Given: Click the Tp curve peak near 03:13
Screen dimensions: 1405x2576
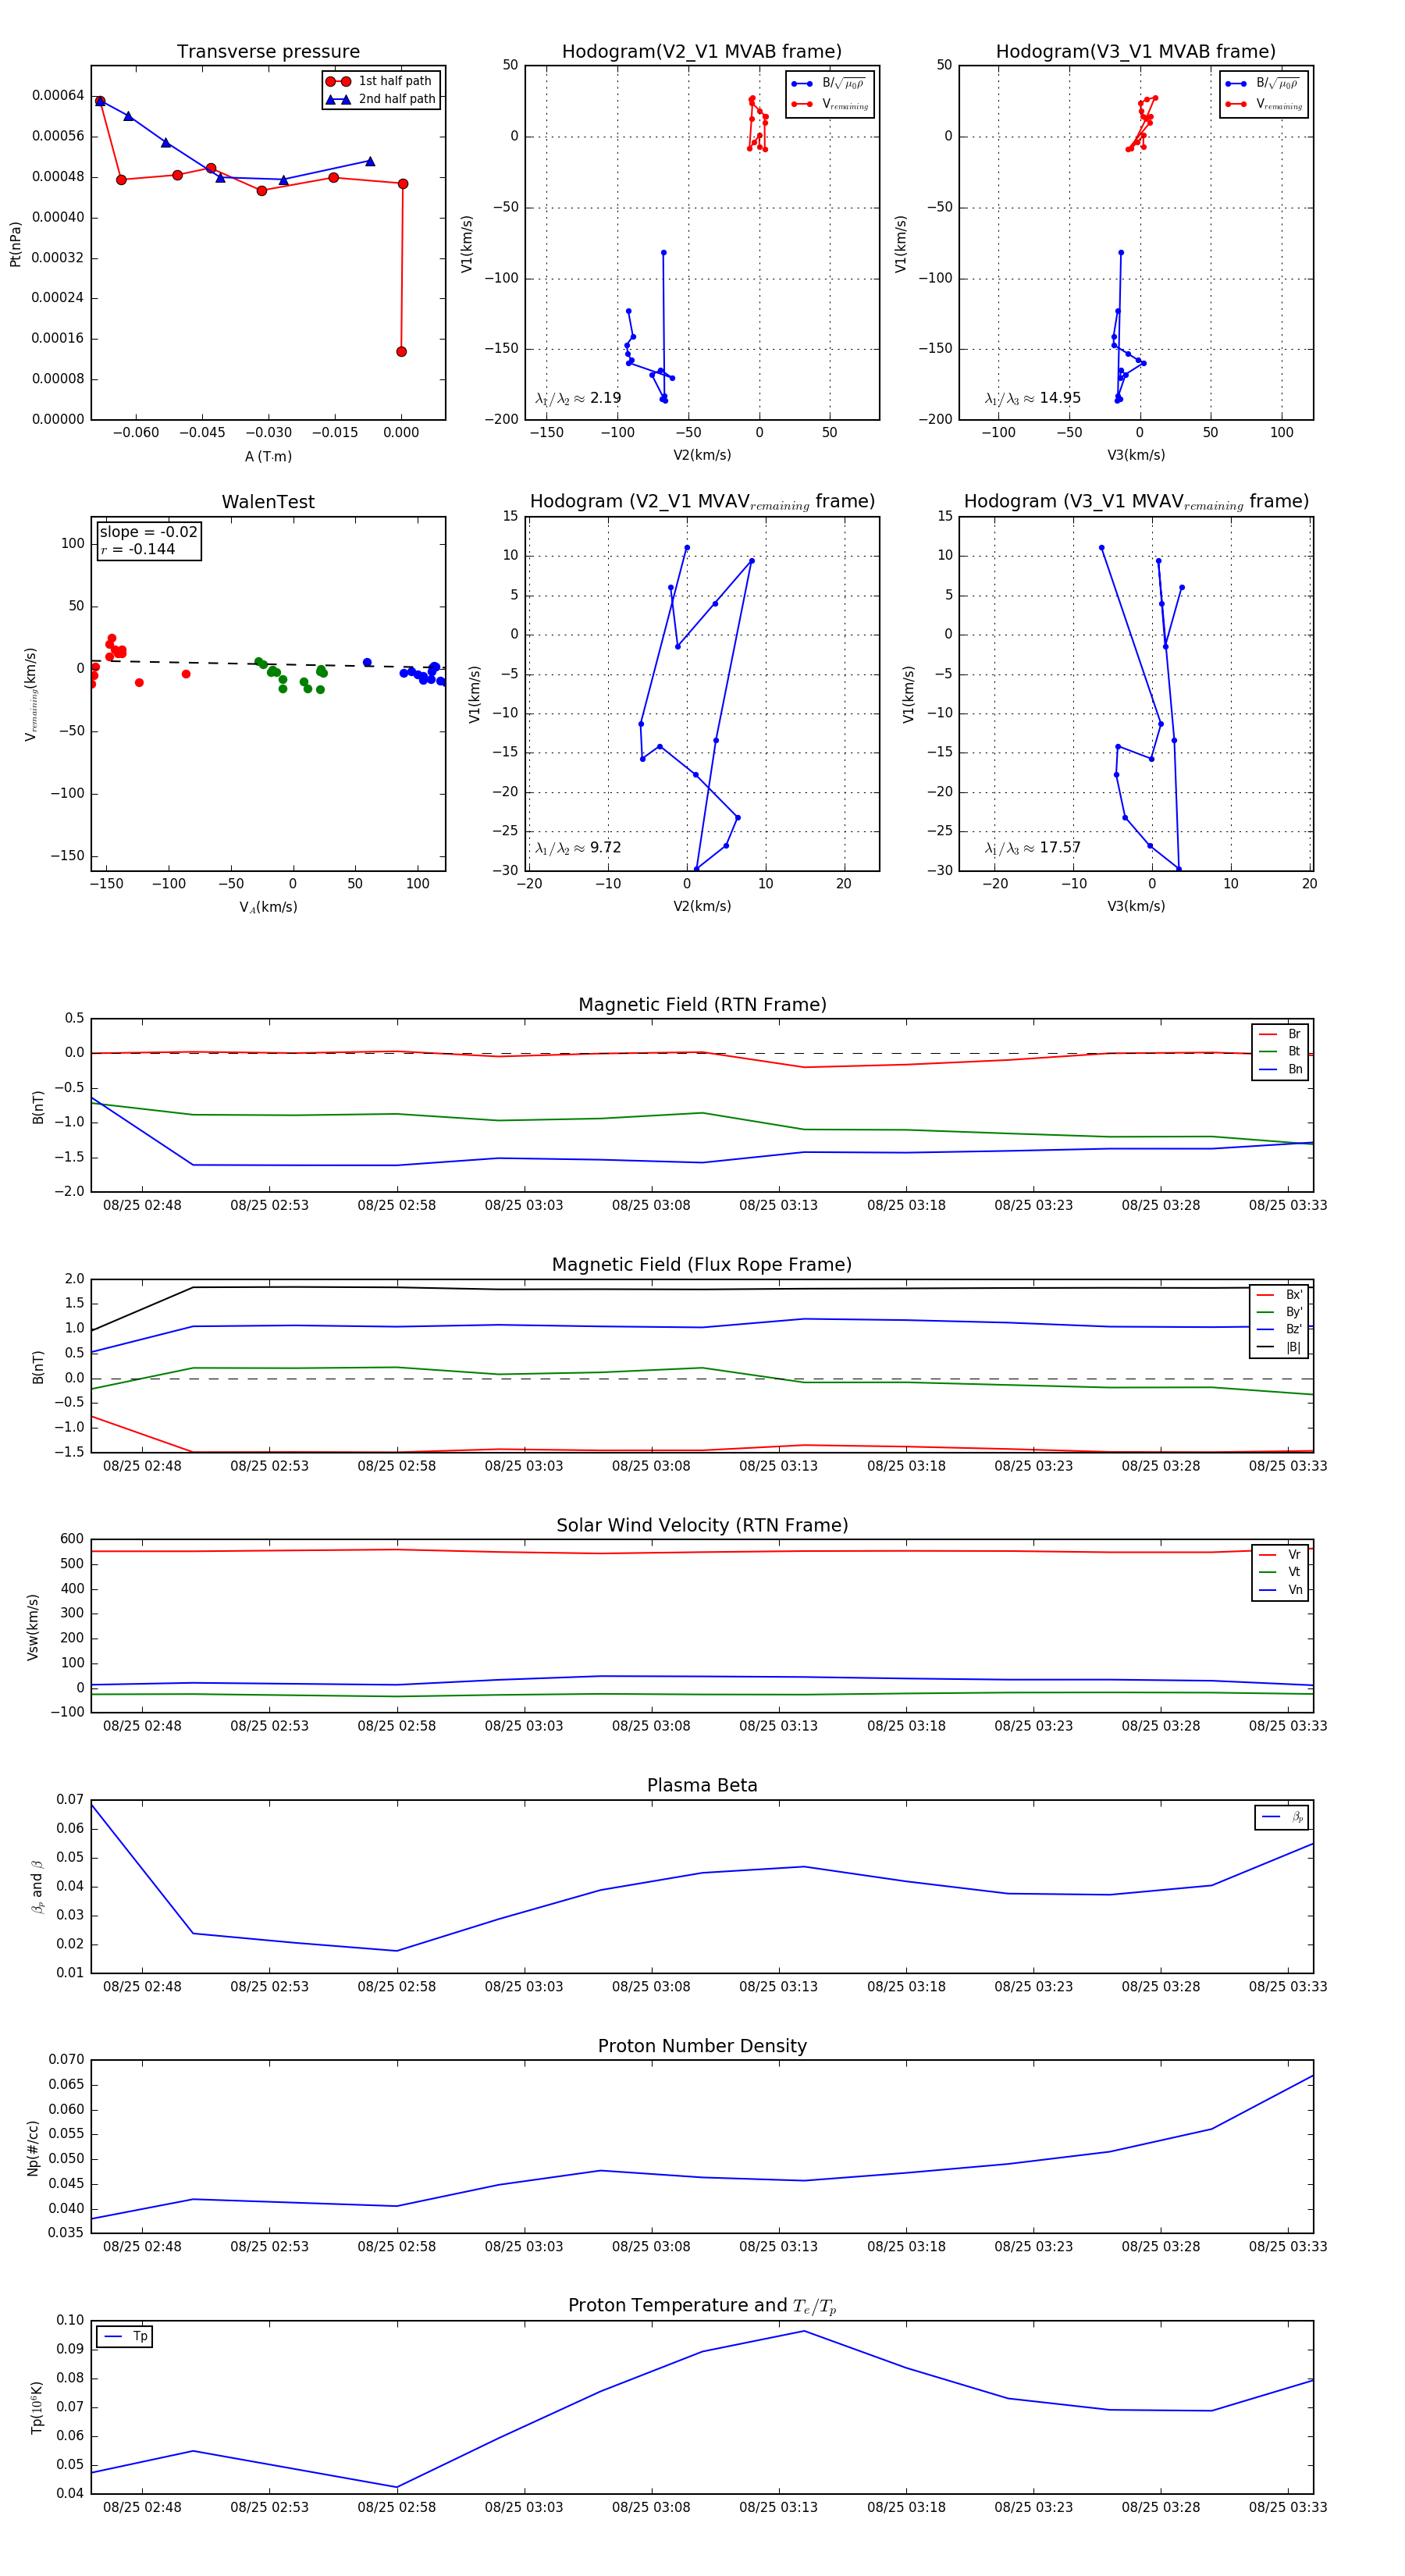Looking at the screenshot, I should click(x=804, y=2331).
